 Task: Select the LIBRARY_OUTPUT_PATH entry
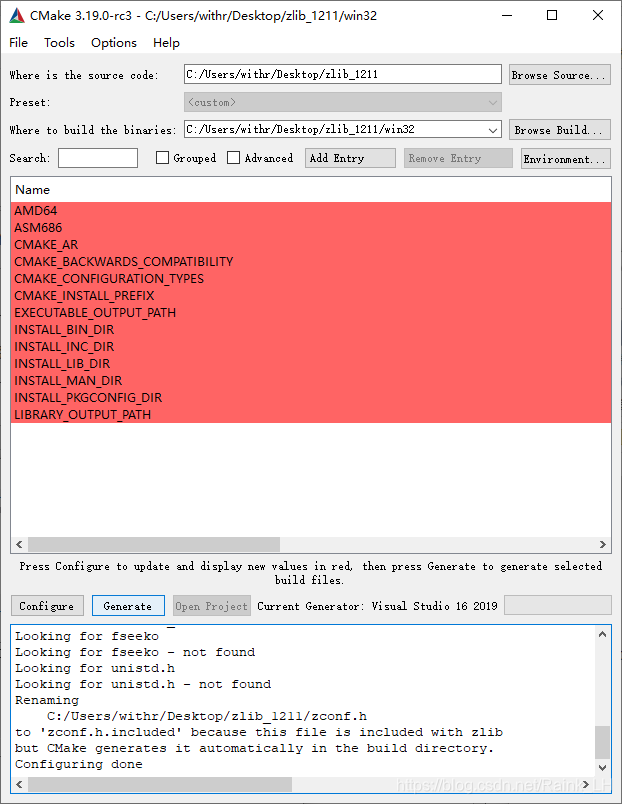pos(311,414)
